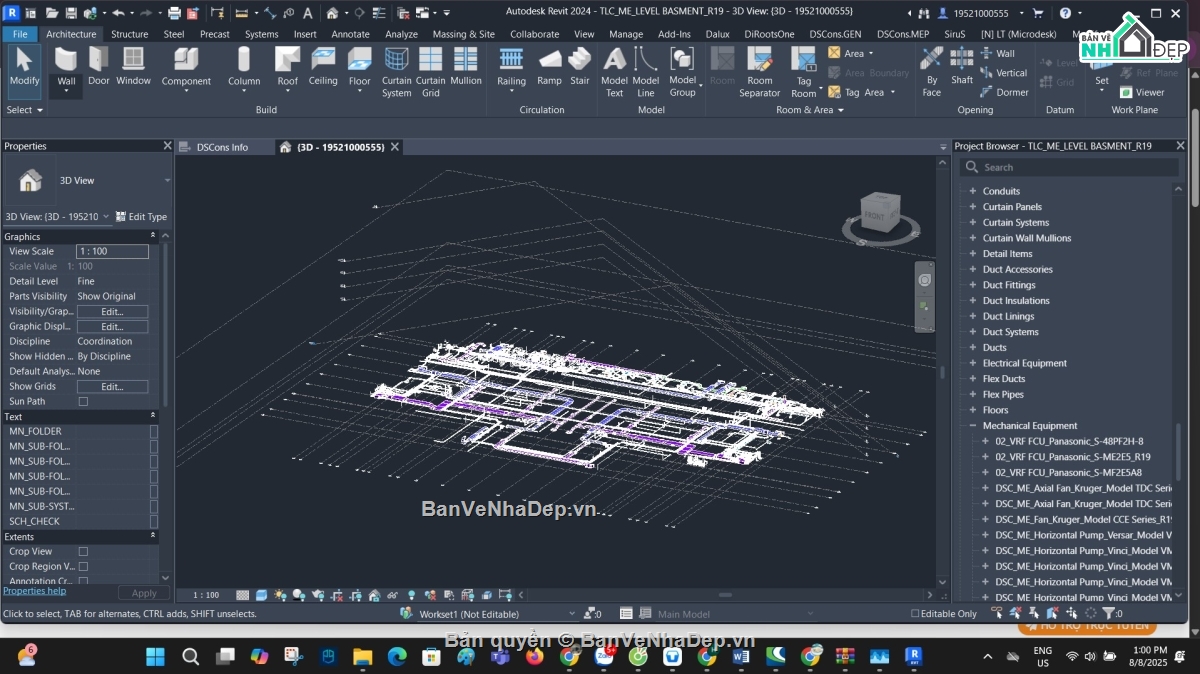
Task: Click the View Scale value field
Action: (112, 251)
